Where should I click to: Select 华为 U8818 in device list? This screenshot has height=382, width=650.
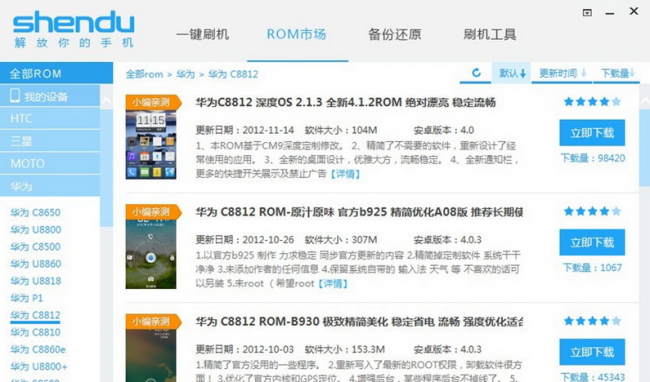[36, 281]
